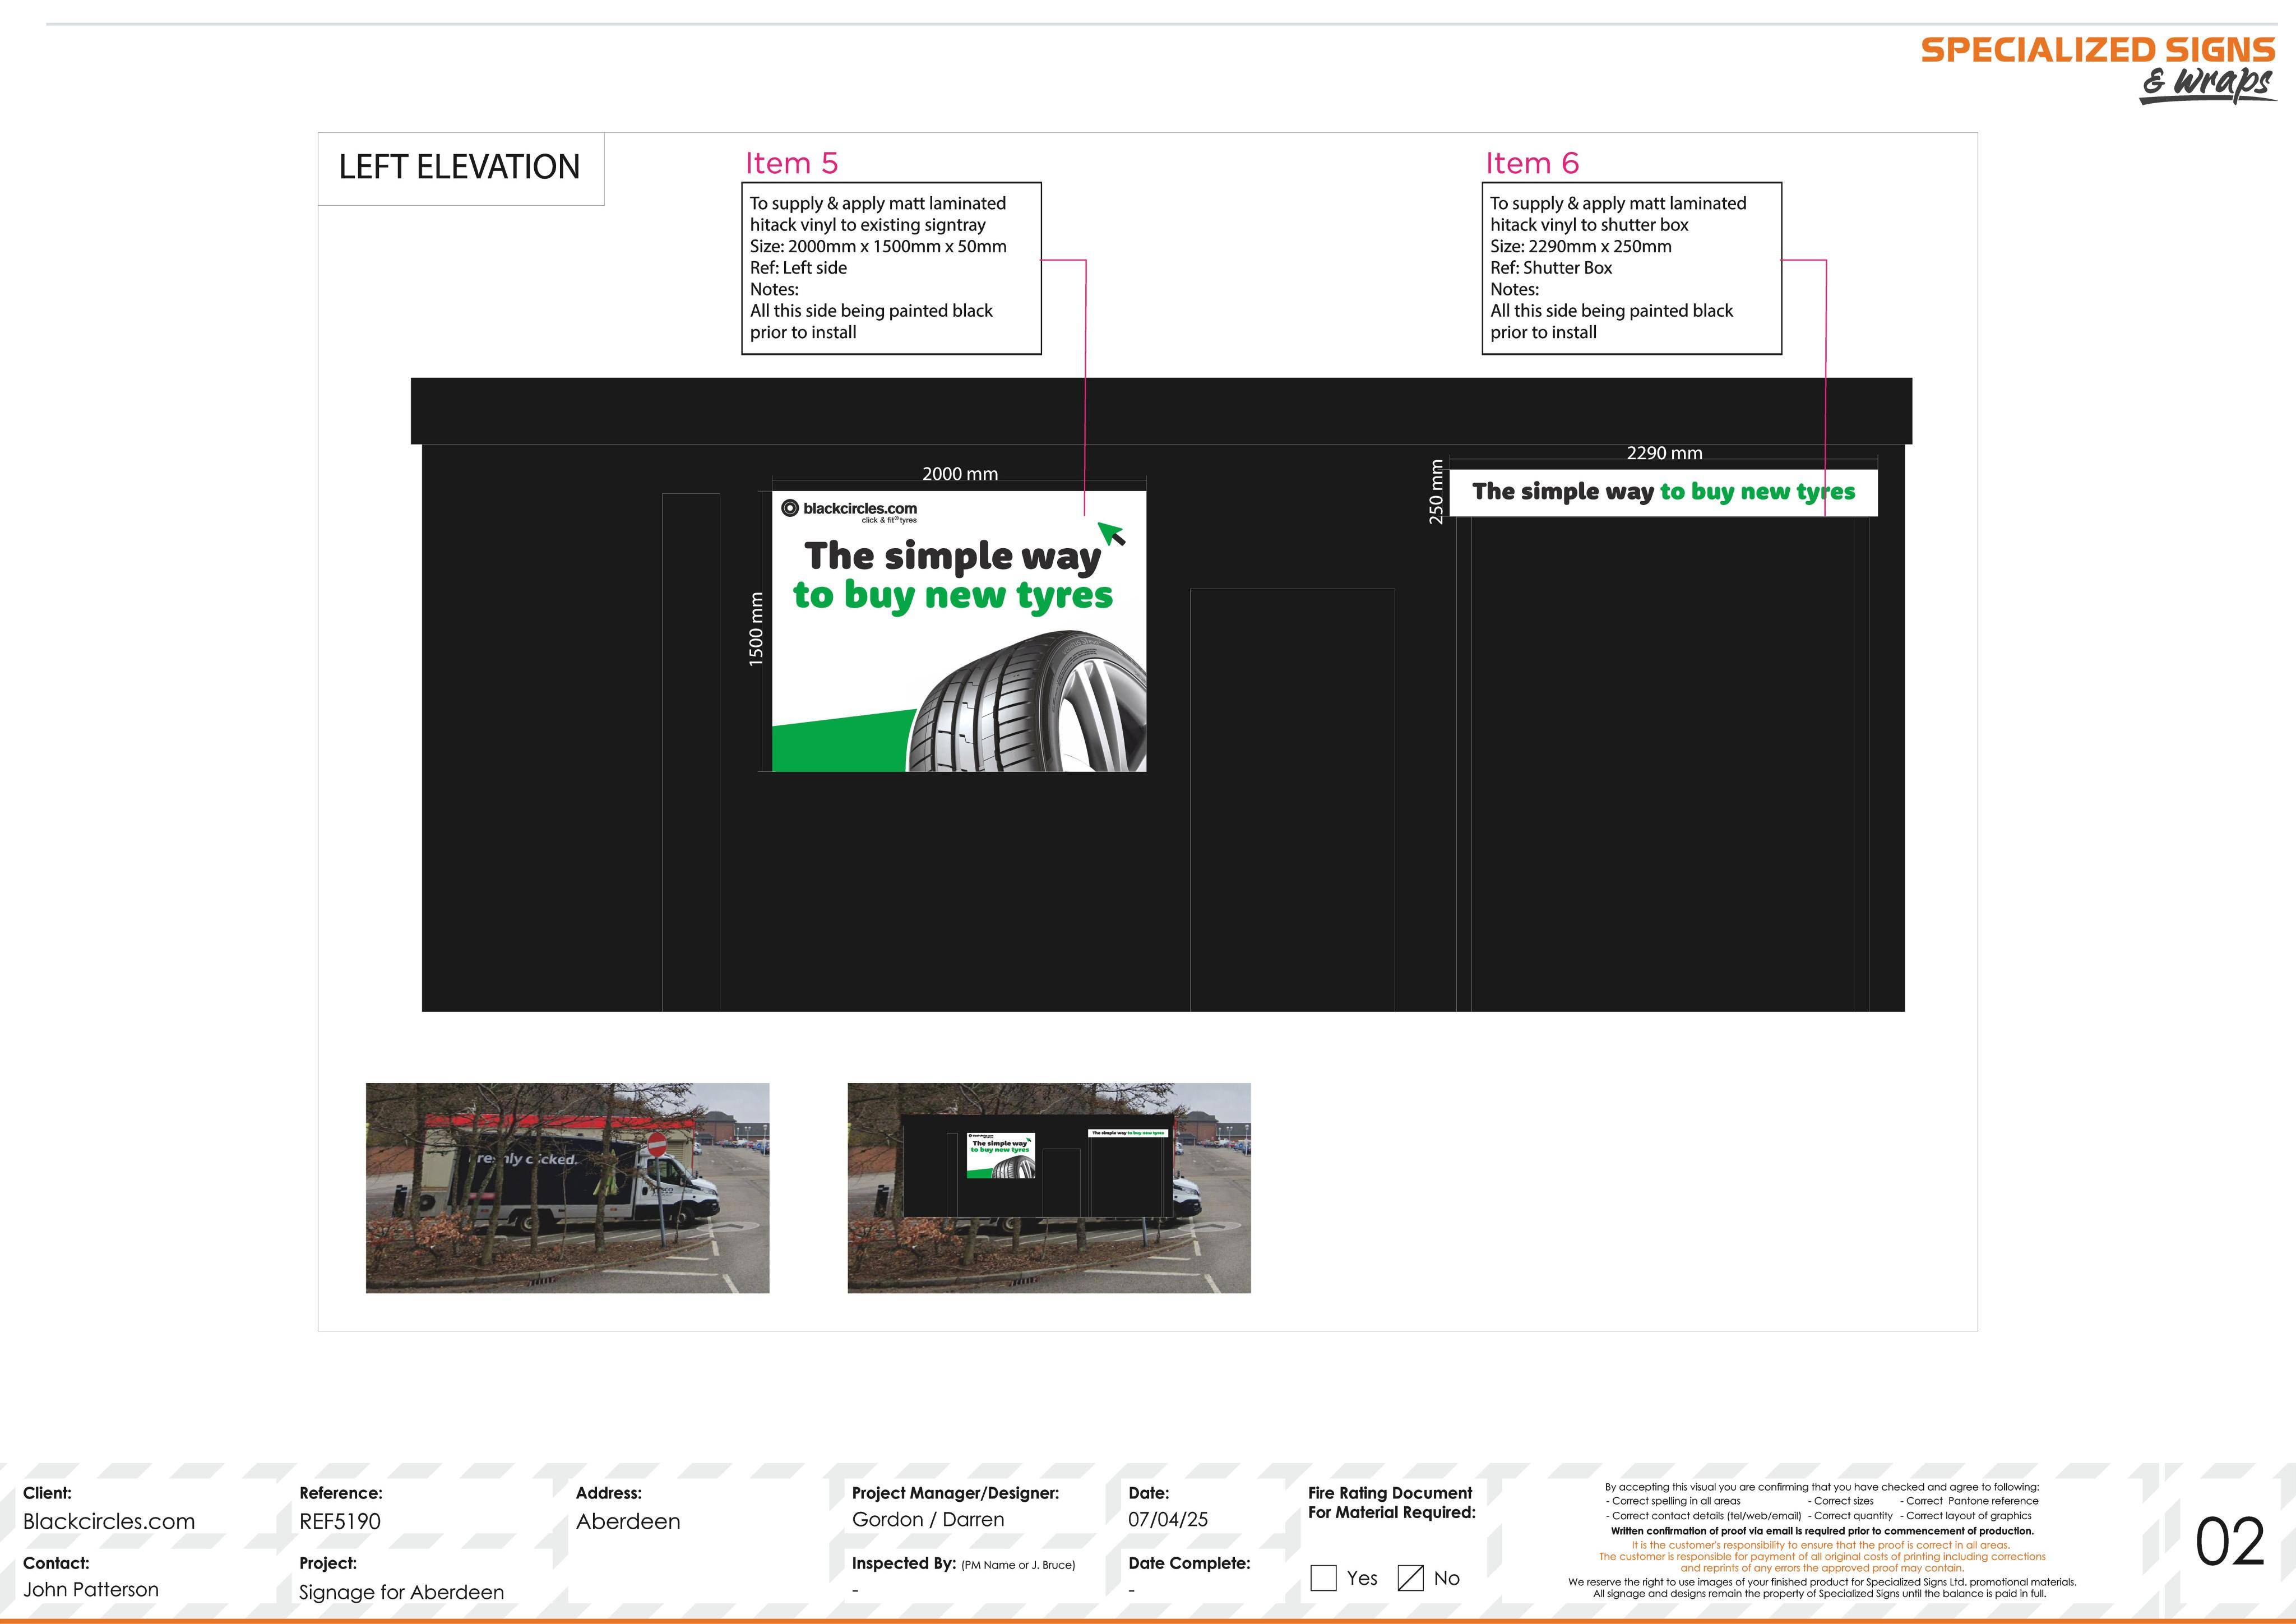Select the tyre image on the signtray
This screenshot has width=2296, height=1624.
point(1027,700)
